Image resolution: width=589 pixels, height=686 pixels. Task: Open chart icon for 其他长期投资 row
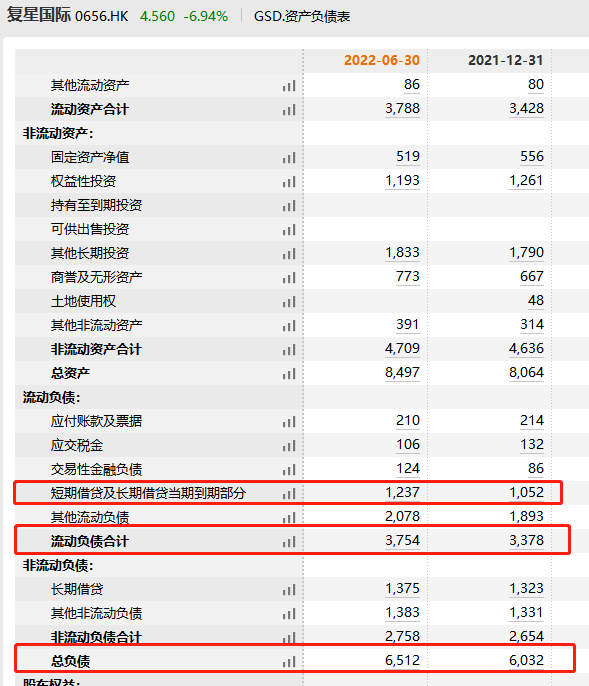[289, 254]
